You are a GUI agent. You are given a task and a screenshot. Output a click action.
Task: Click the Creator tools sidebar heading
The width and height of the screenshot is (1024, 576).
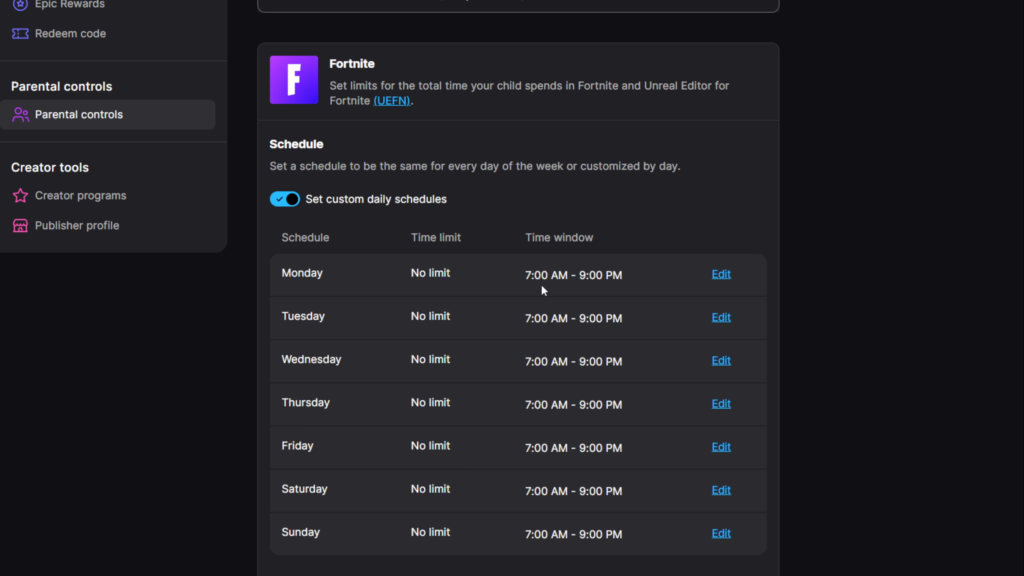(50, 167)
